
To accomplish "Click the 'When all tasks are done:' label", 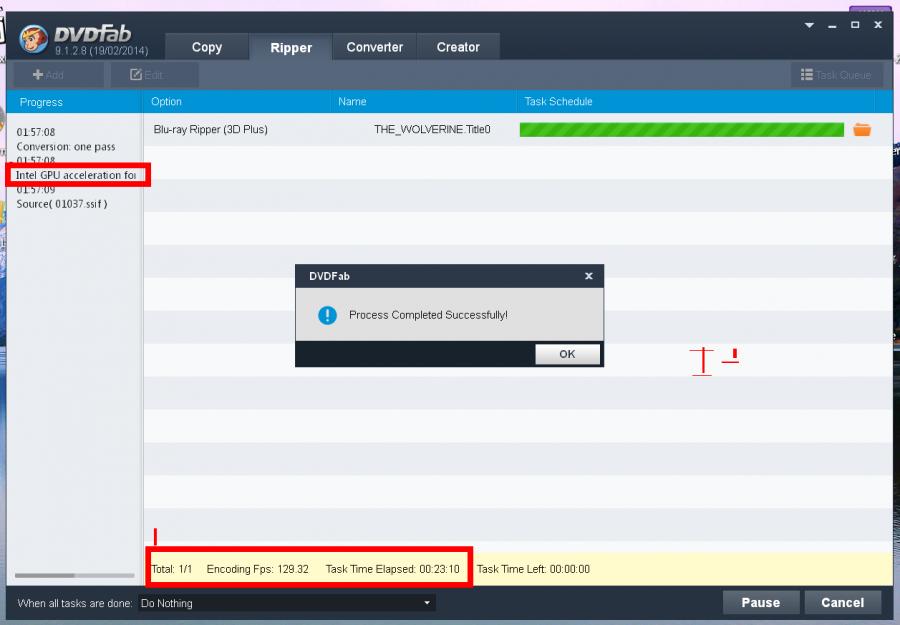I will (x=75, y=603).
